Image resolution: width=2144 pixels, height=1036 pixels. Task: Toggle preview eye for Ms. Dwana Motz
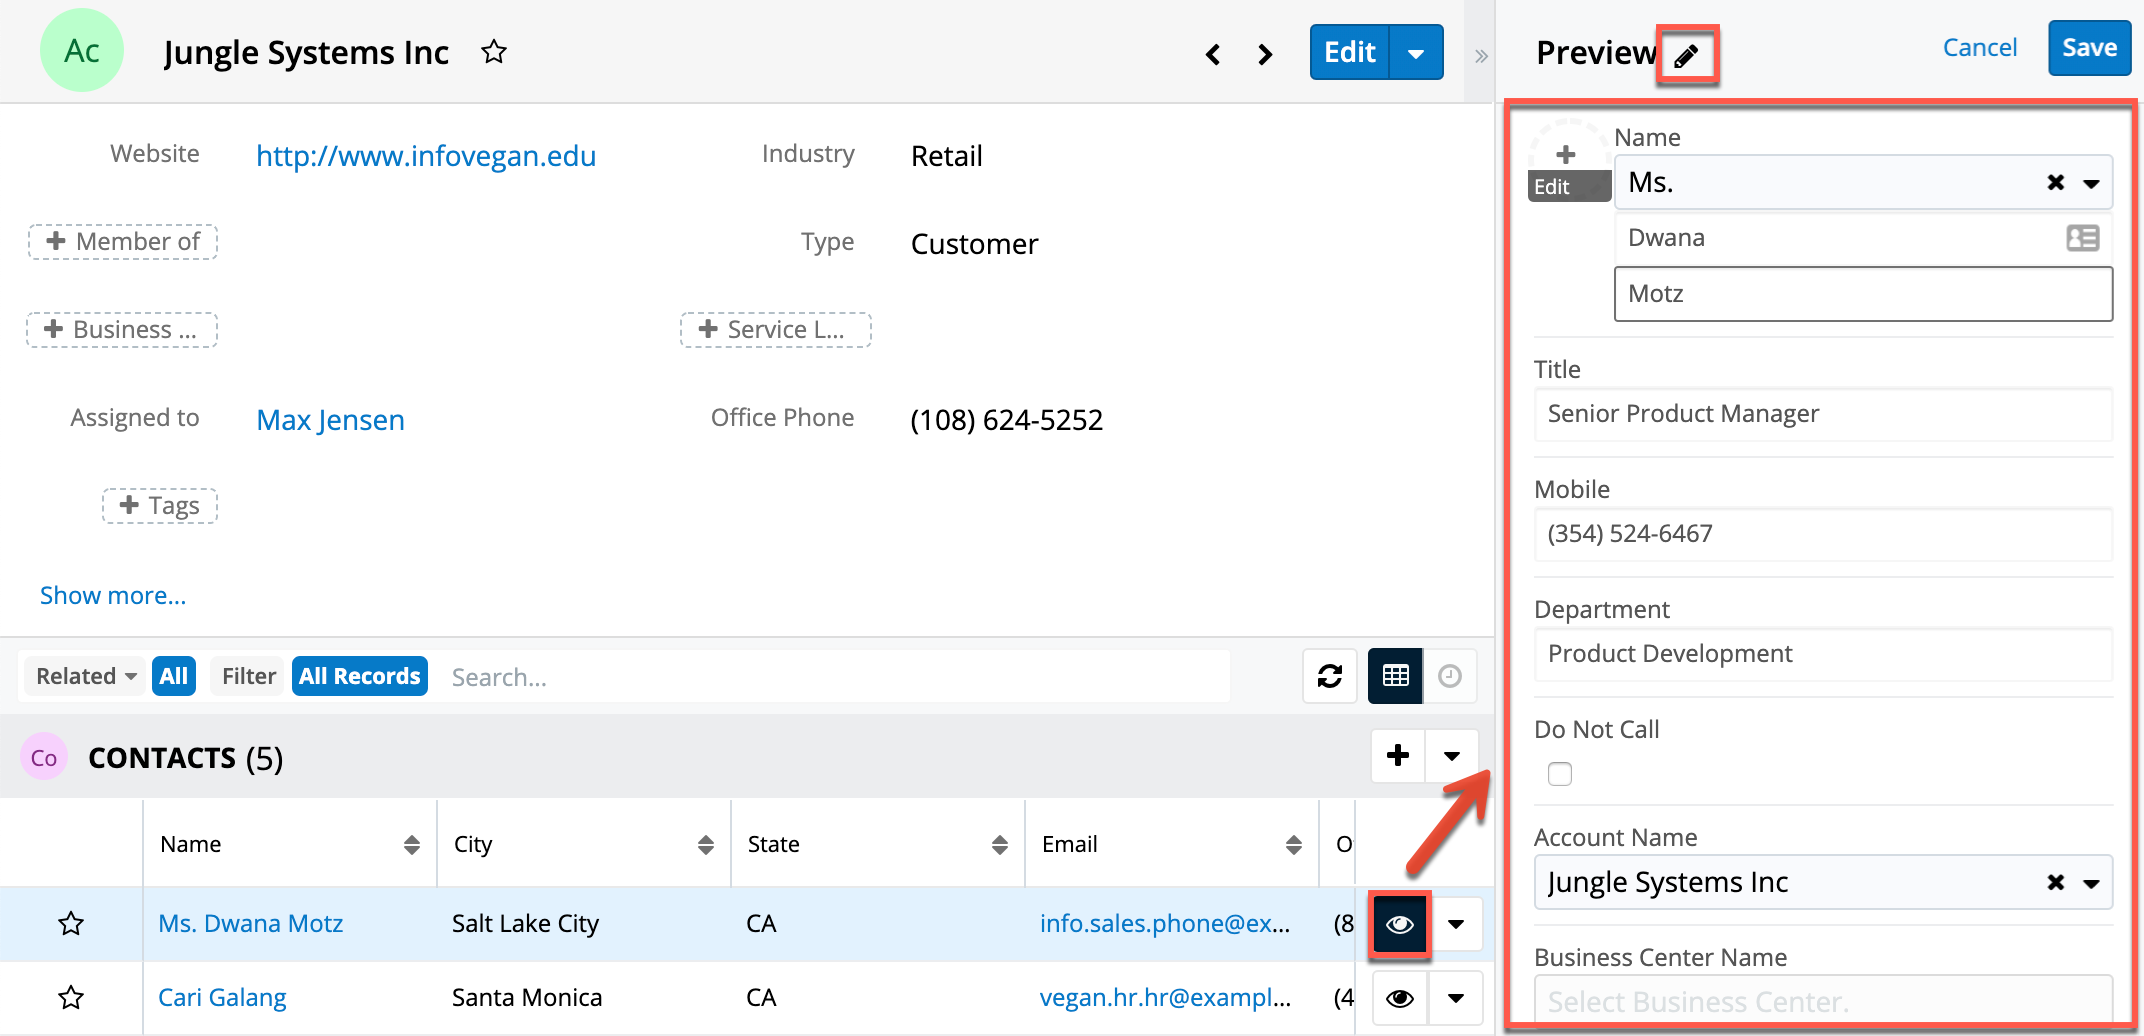point(1399,924)
